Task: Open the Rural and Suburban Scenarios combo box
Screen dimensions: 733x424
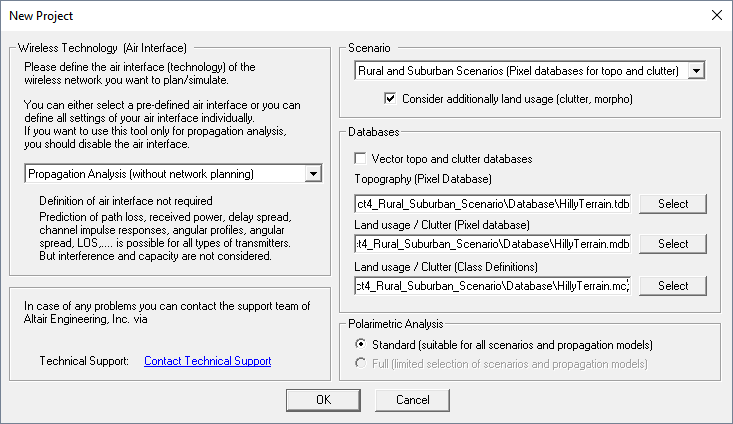Action: tap(522, 71)
